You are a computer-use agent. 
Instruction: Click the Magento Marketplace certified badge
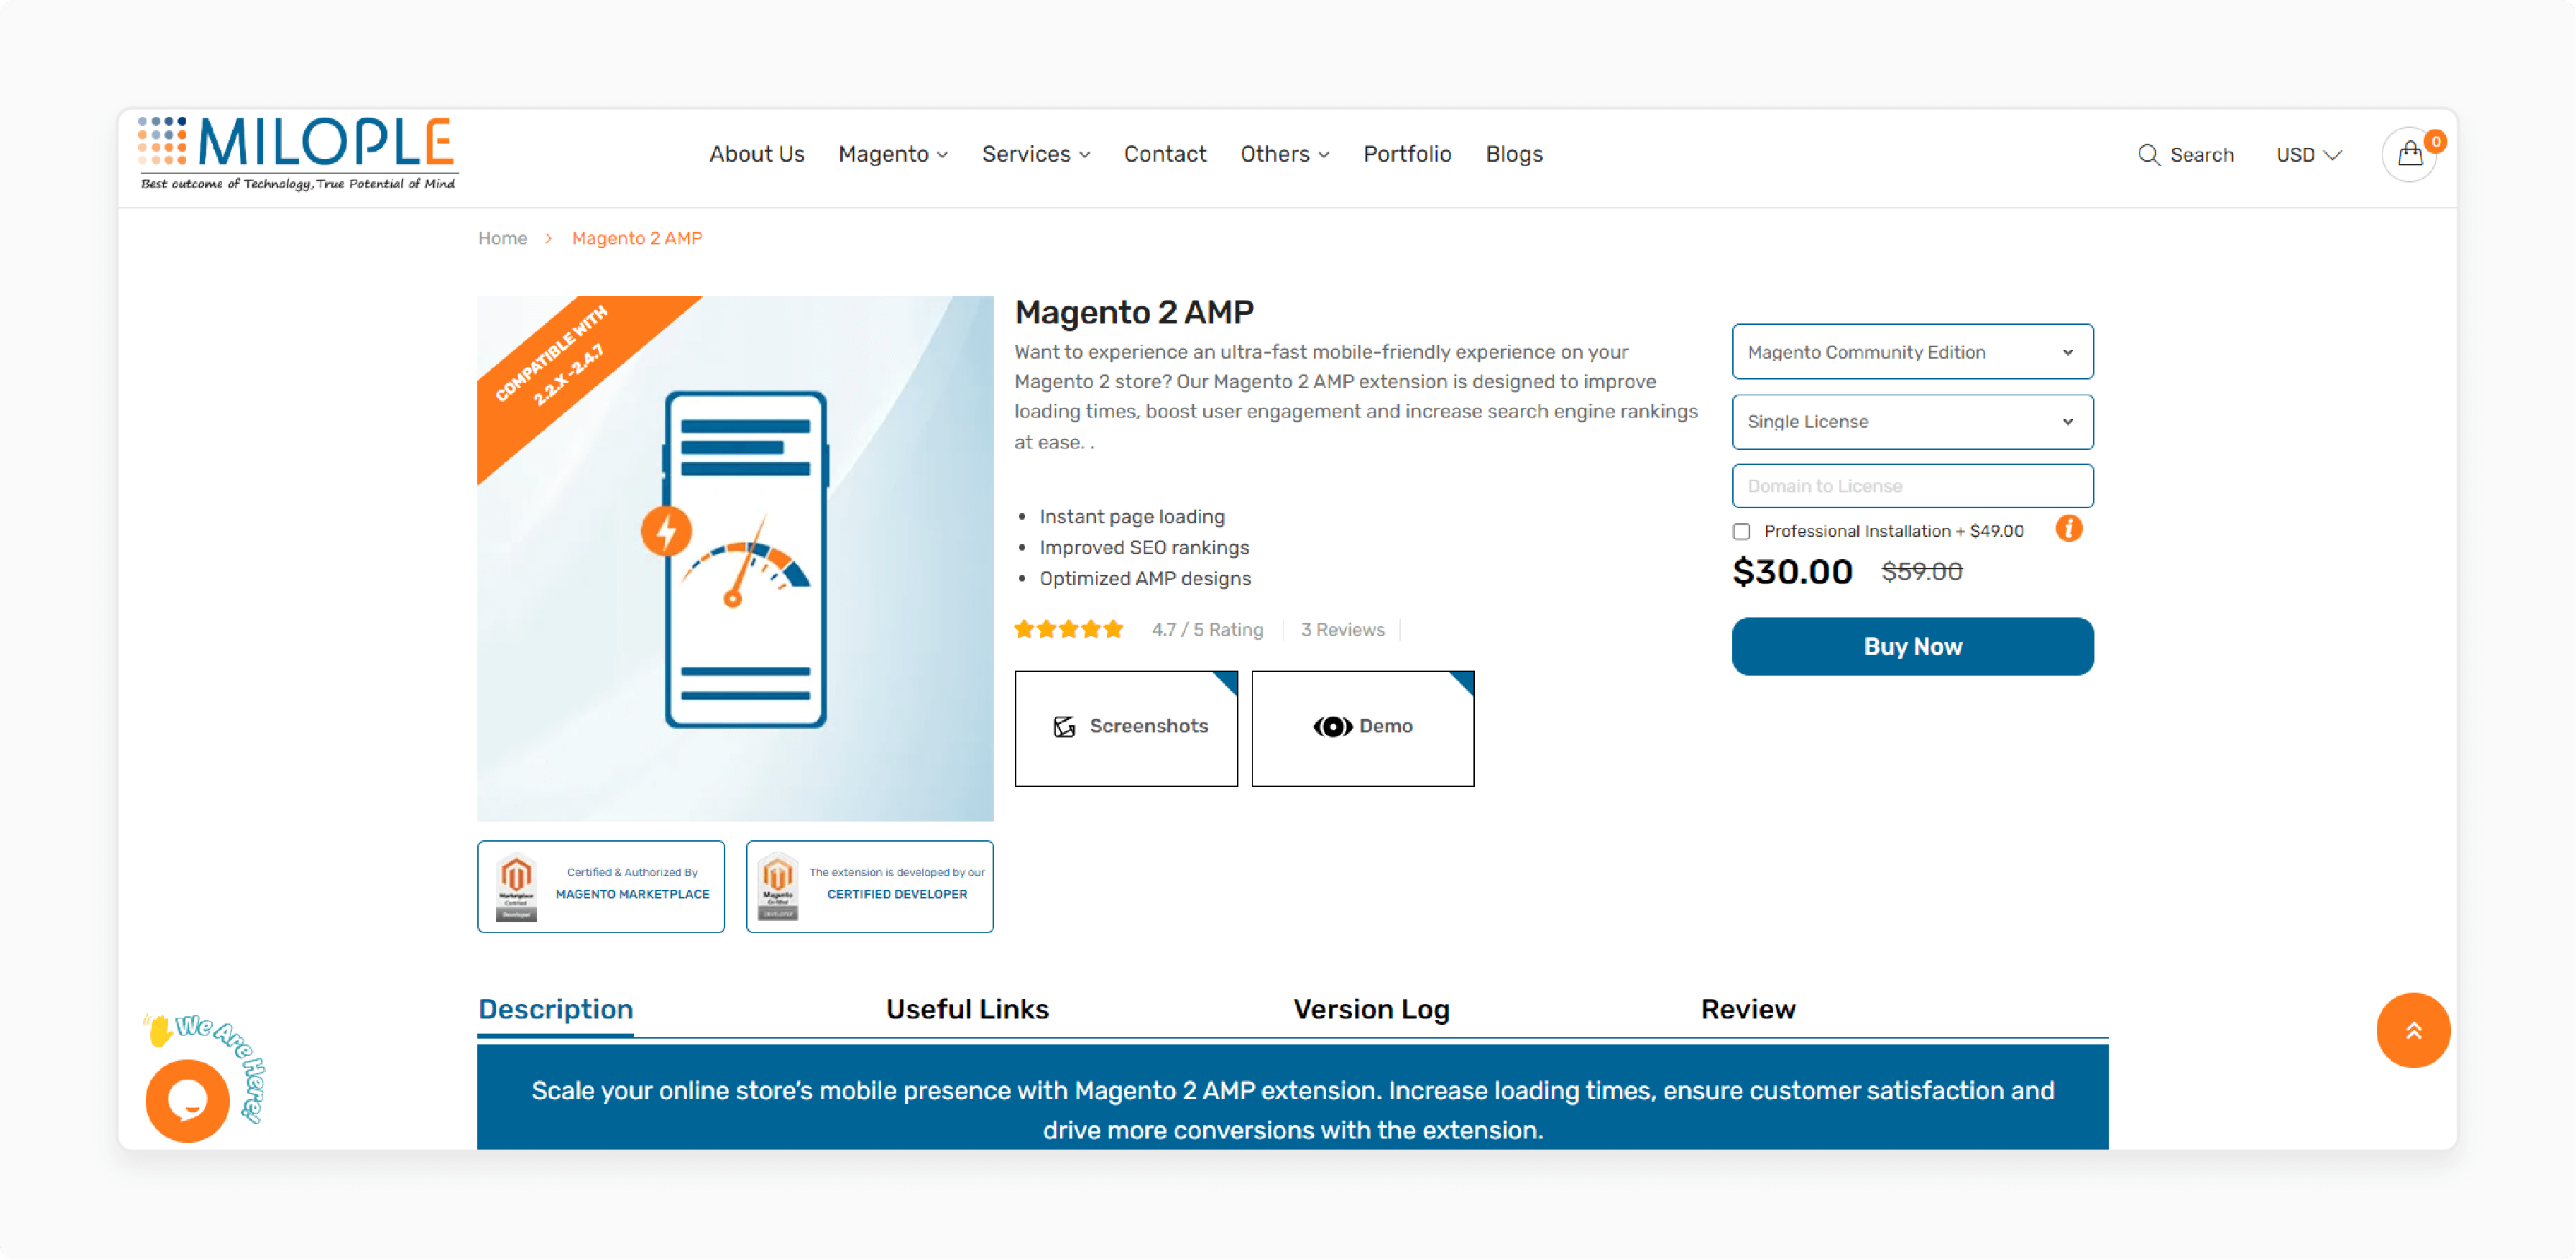click(x=600, y=886)
